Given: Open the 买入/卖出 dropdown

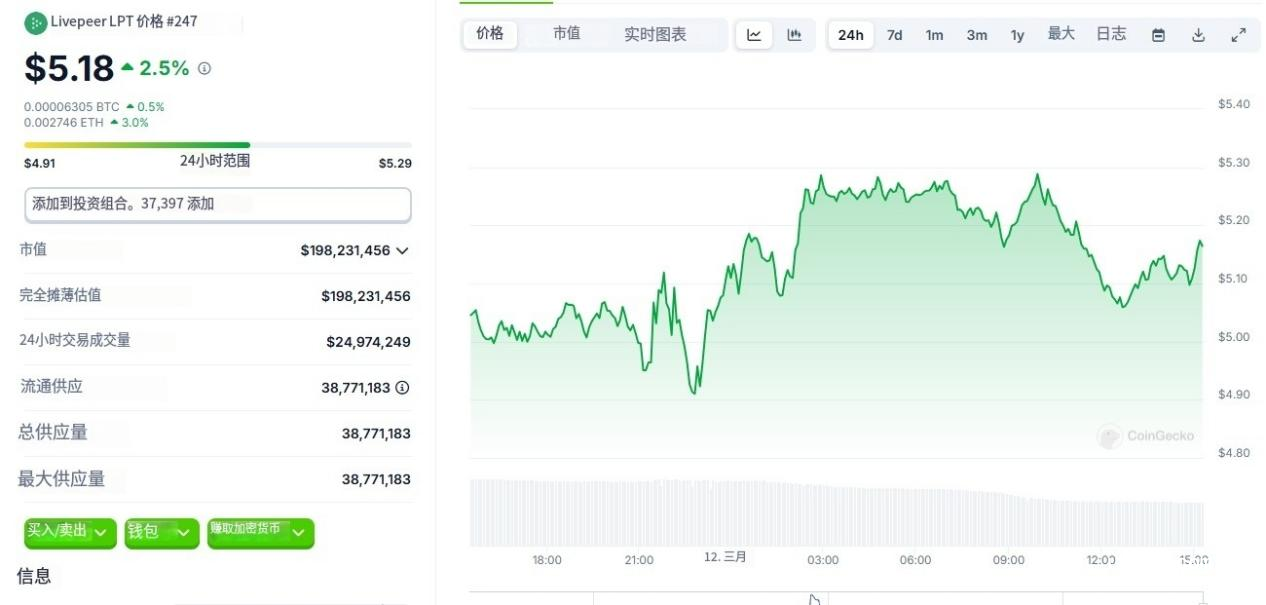Looking at the screenshot, I should pyautogui.click(x=70, y=533).
